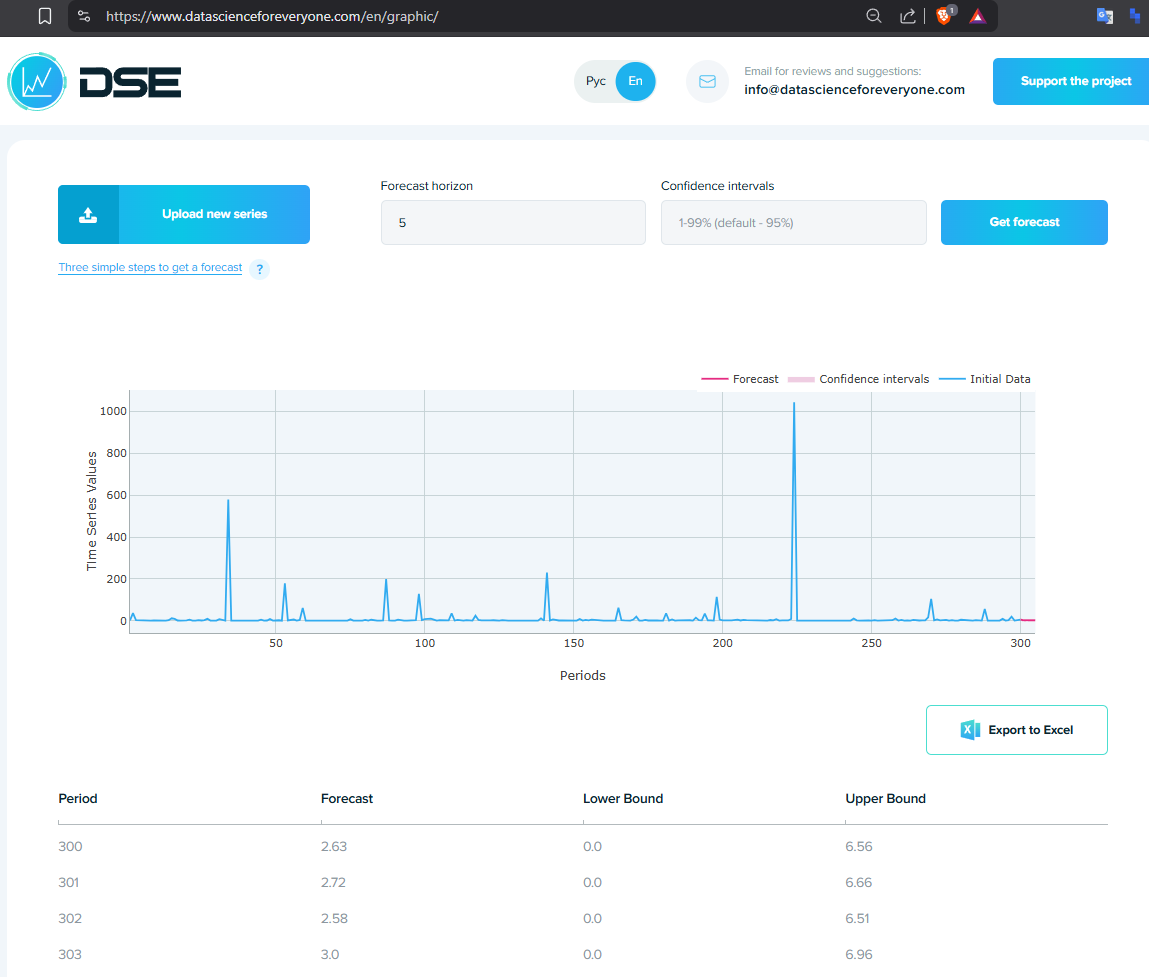This screenshot has width=1149, height=977.
Task: Click the Lower Bound column header
Action: (623, 798)
